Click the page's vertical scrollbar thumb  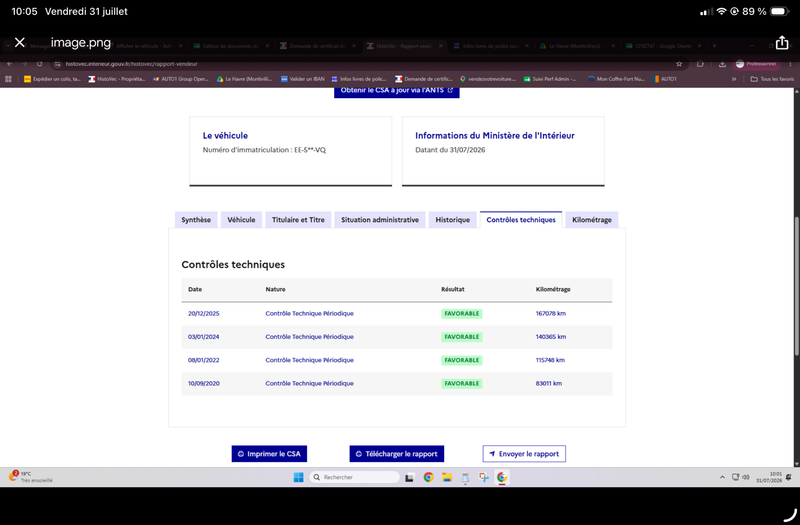click(797, 286)
